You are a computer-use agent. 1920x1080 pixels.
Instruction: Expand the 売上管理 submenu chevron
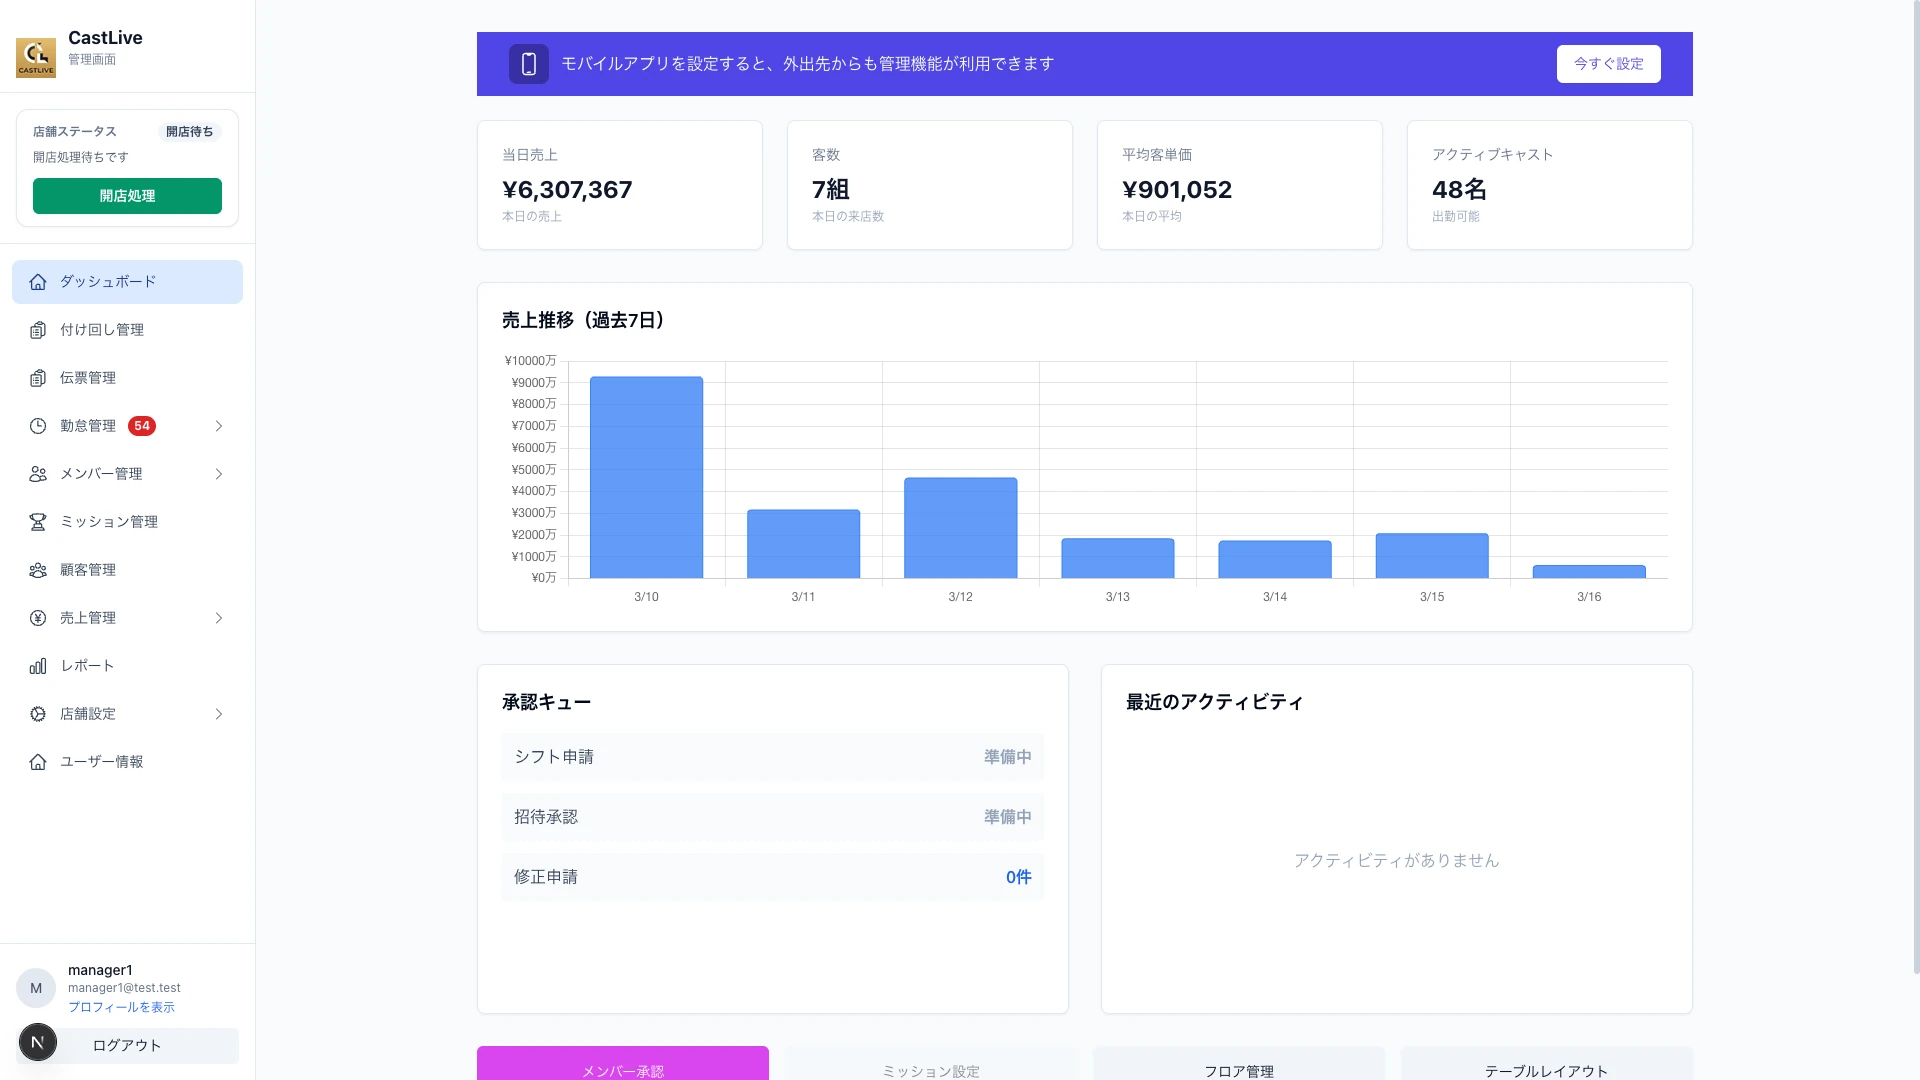click(x=219, y=617)
